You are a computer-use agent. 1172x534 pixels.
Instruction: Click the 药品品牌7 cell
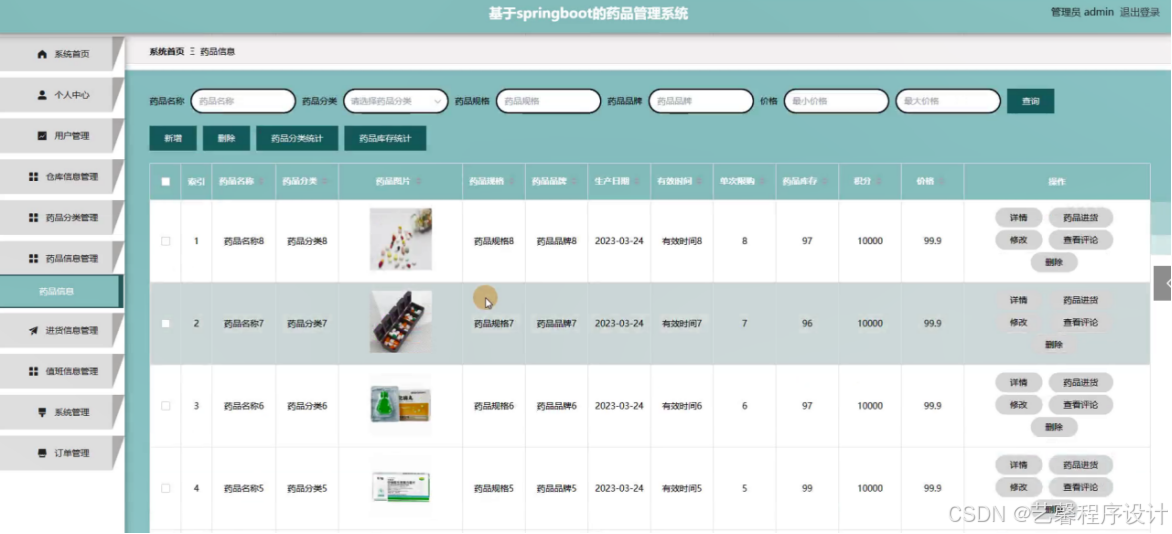tap(557, 324)
